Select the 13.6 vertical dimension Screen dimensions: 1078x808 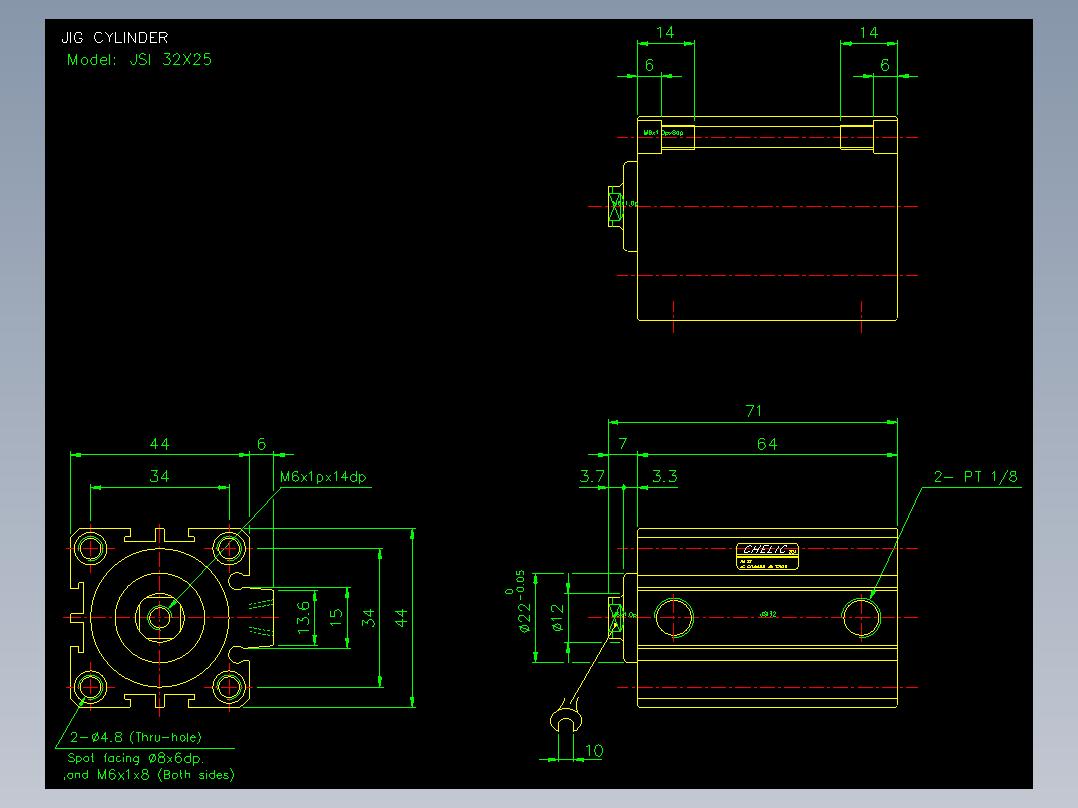pyautogui.click(x=303, y=617)
